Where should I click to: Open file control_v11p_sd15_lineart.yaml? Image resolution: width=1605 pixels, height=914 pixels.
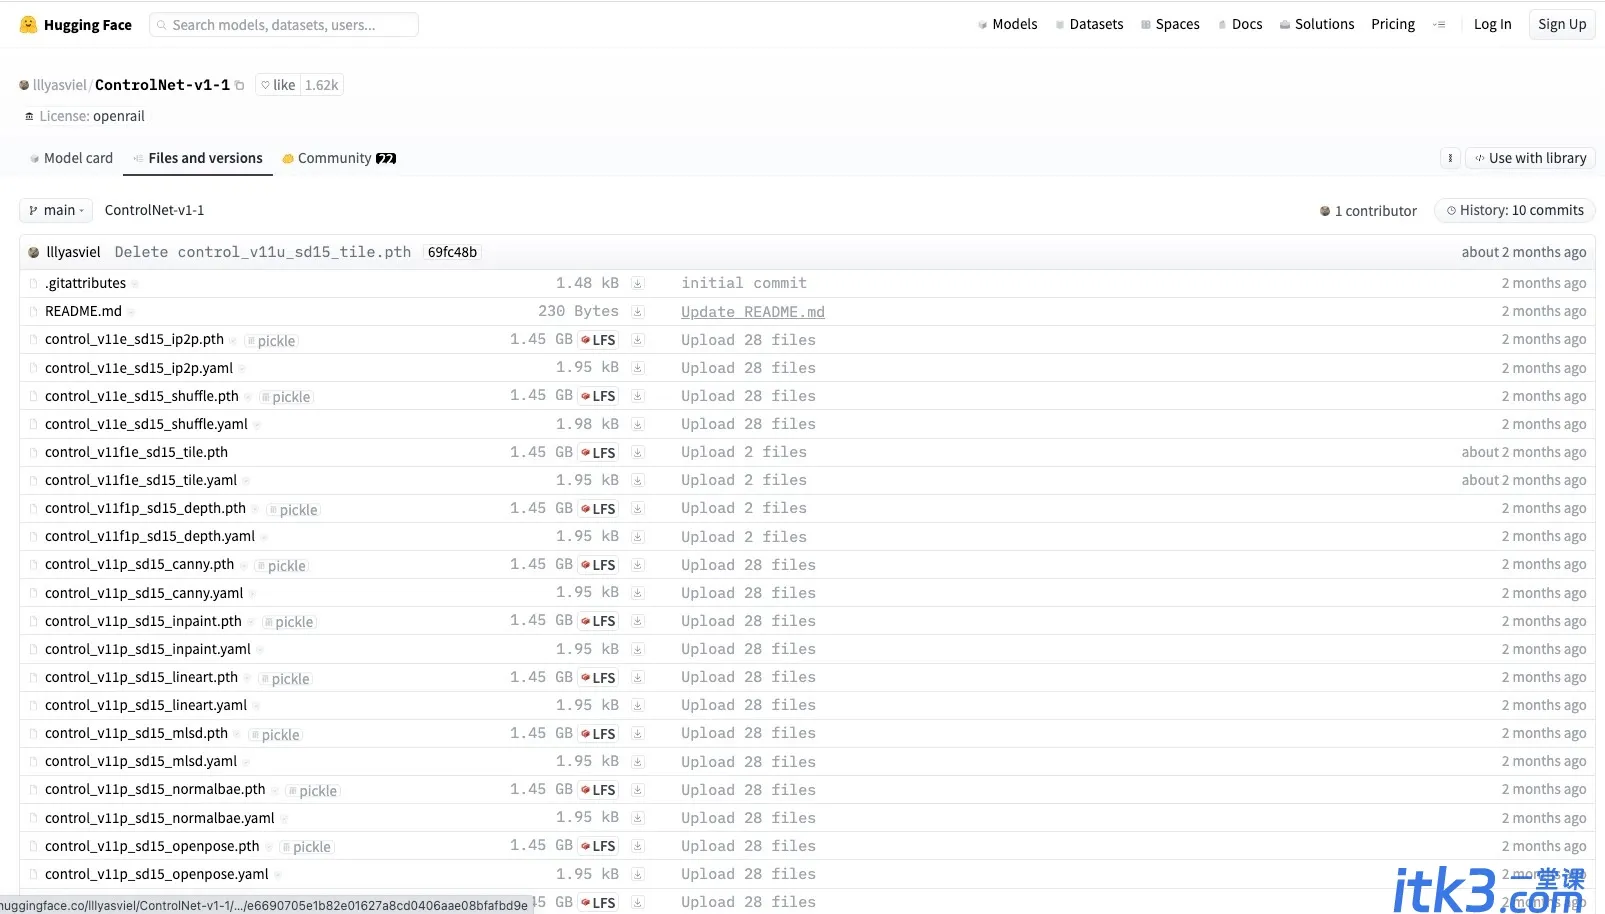pos(146,705)
